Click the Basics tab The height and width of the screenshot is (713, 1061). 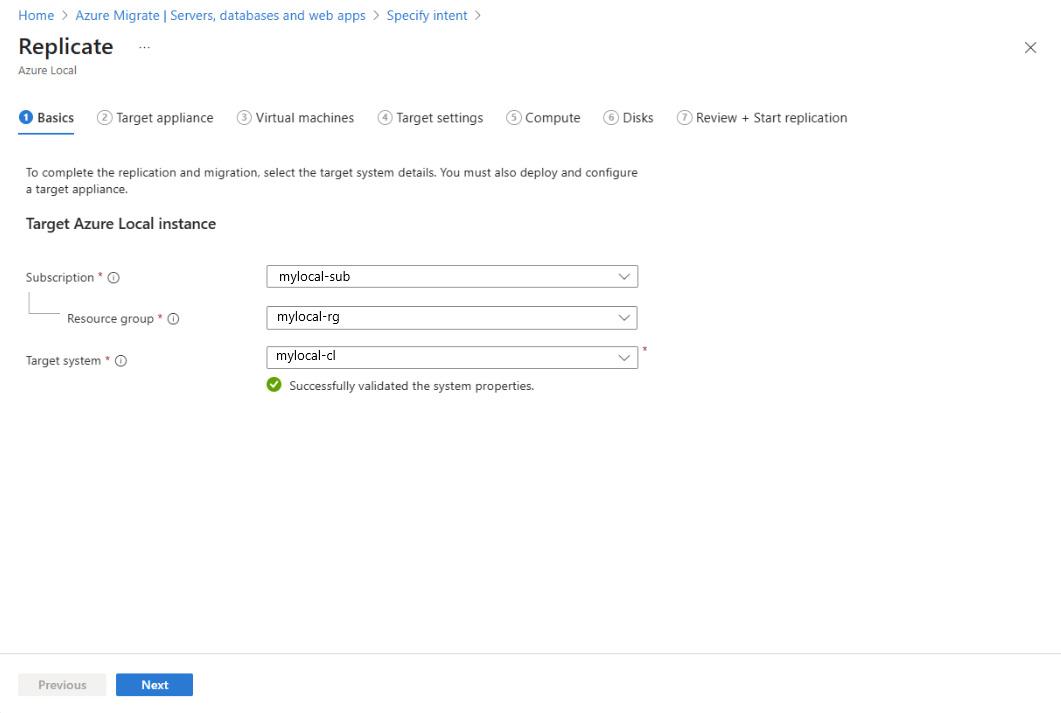point(46,117)
